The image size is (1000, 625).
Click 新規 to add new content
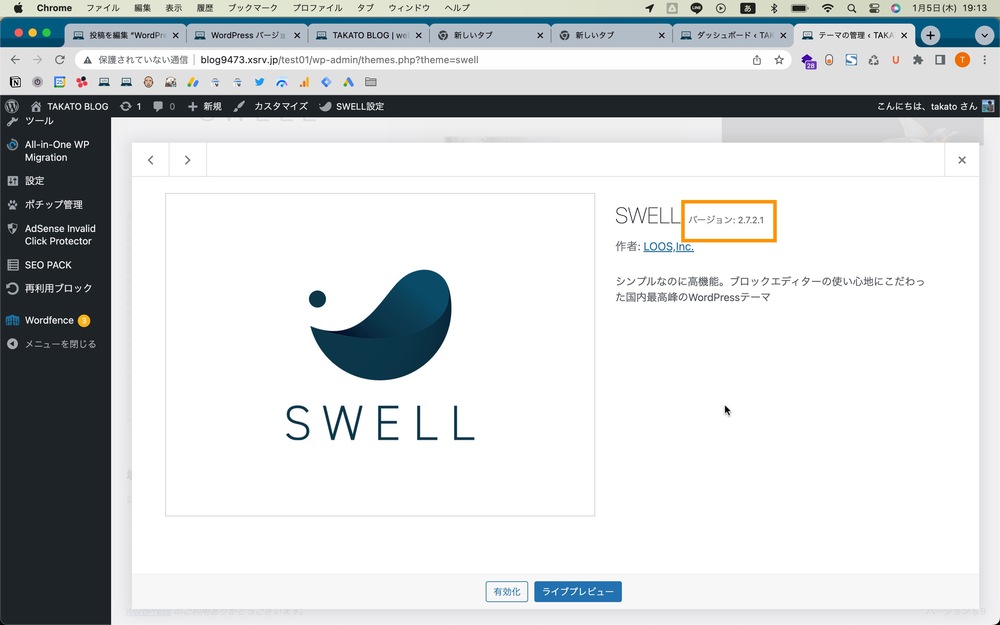point(205,107)
